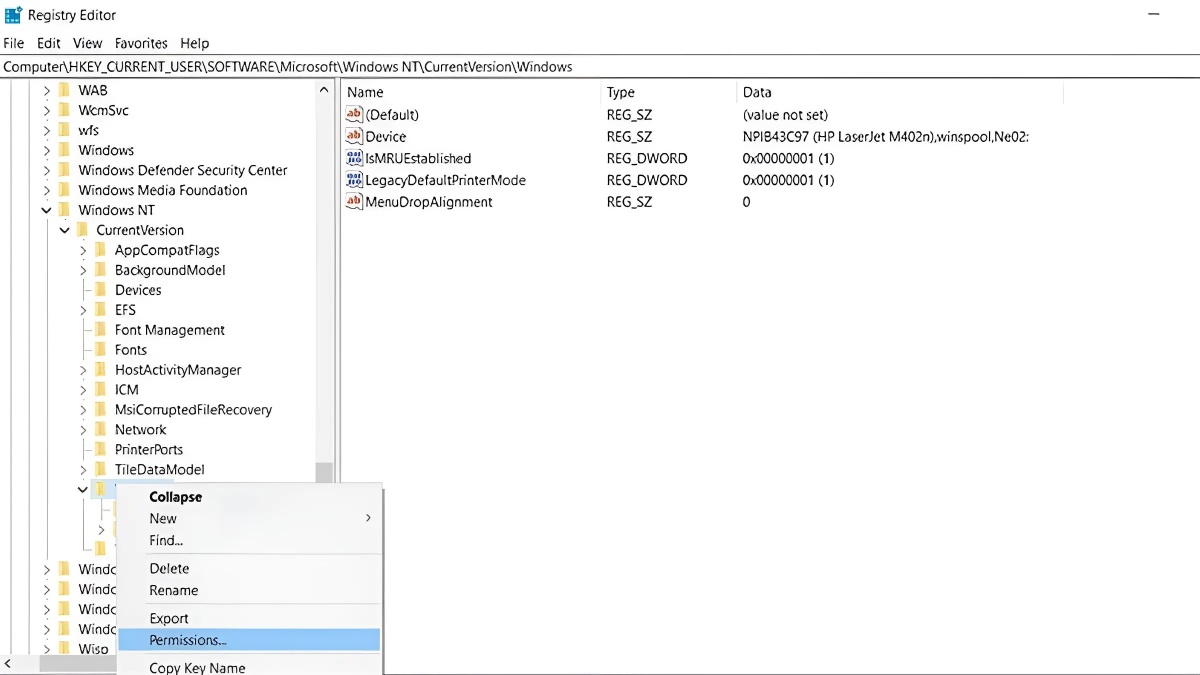Screen dimensions: 1200x675
Task: Collapse the CurrentVersion tree node
Action: coord(64,229)
